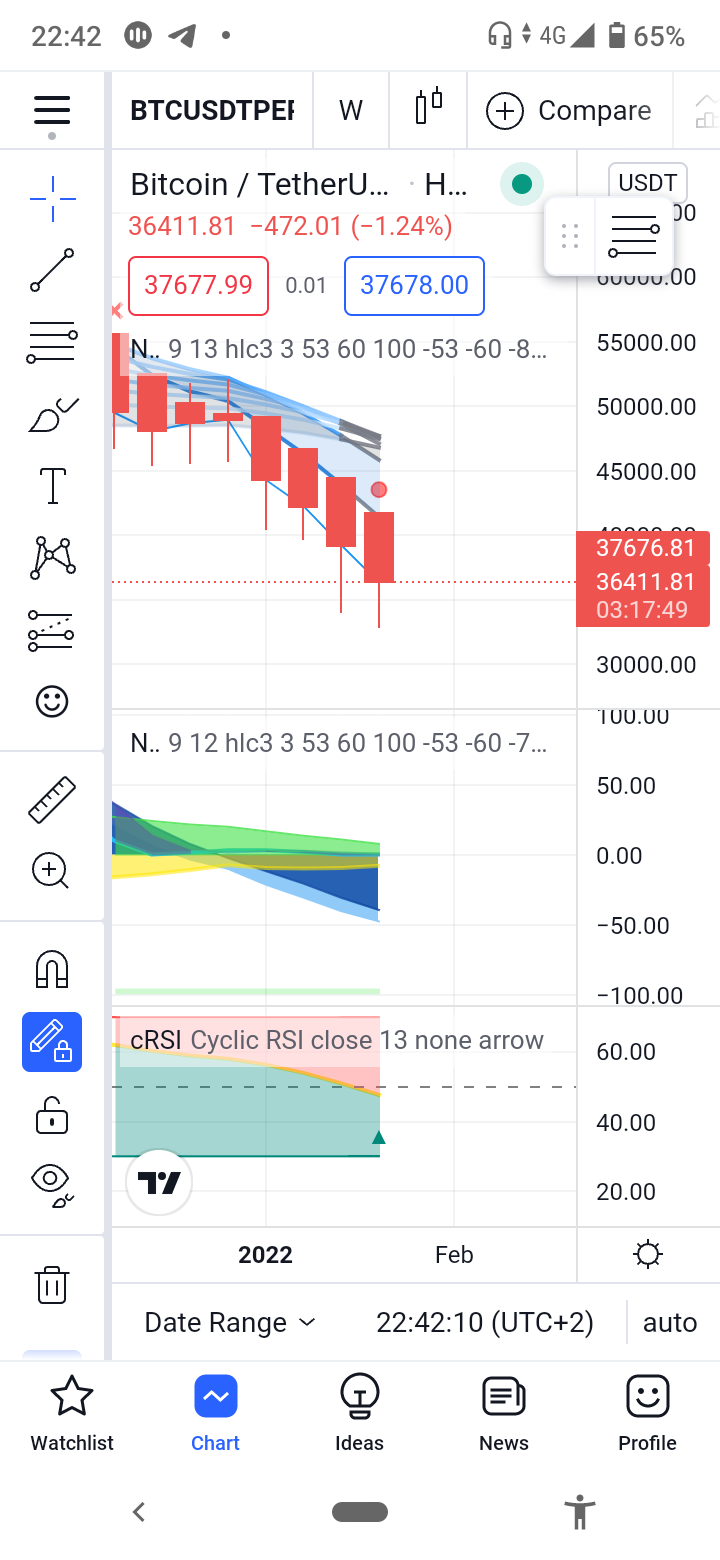Click the green arrow in cRSI pane
720x1560 pixels.
379,1137
